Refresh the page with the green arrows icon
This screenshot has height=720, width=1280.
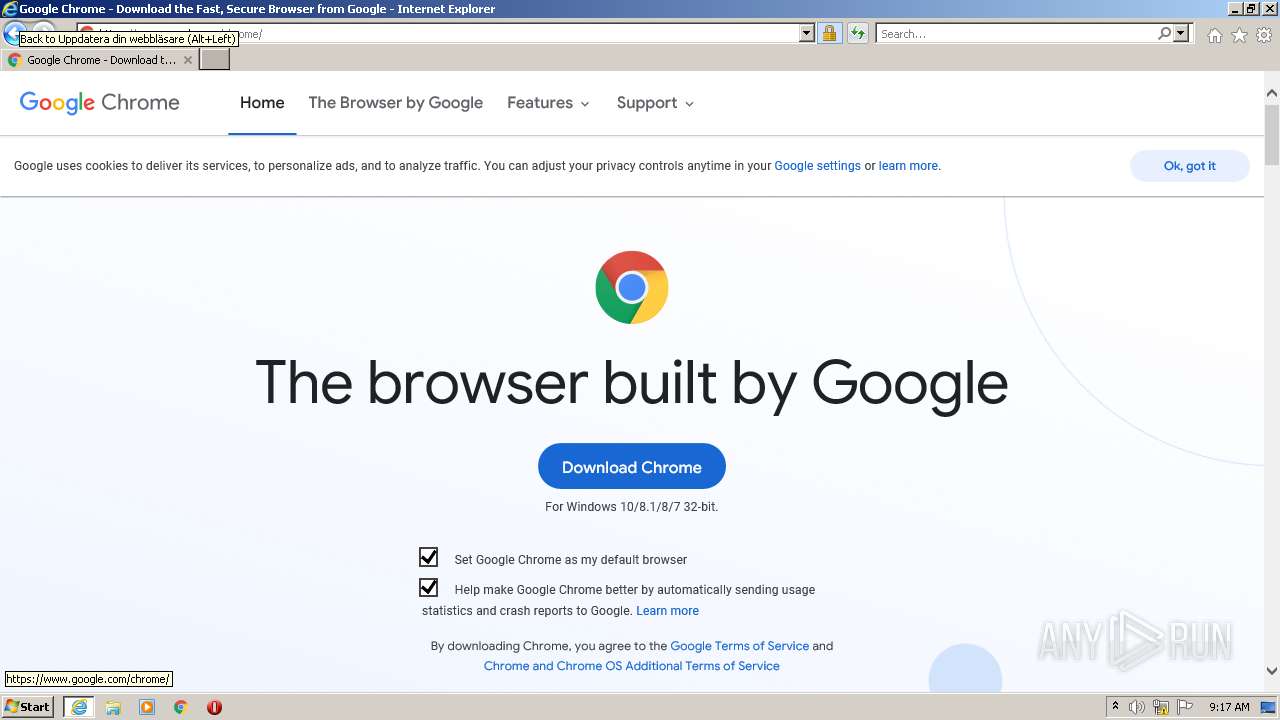point(858,33)
